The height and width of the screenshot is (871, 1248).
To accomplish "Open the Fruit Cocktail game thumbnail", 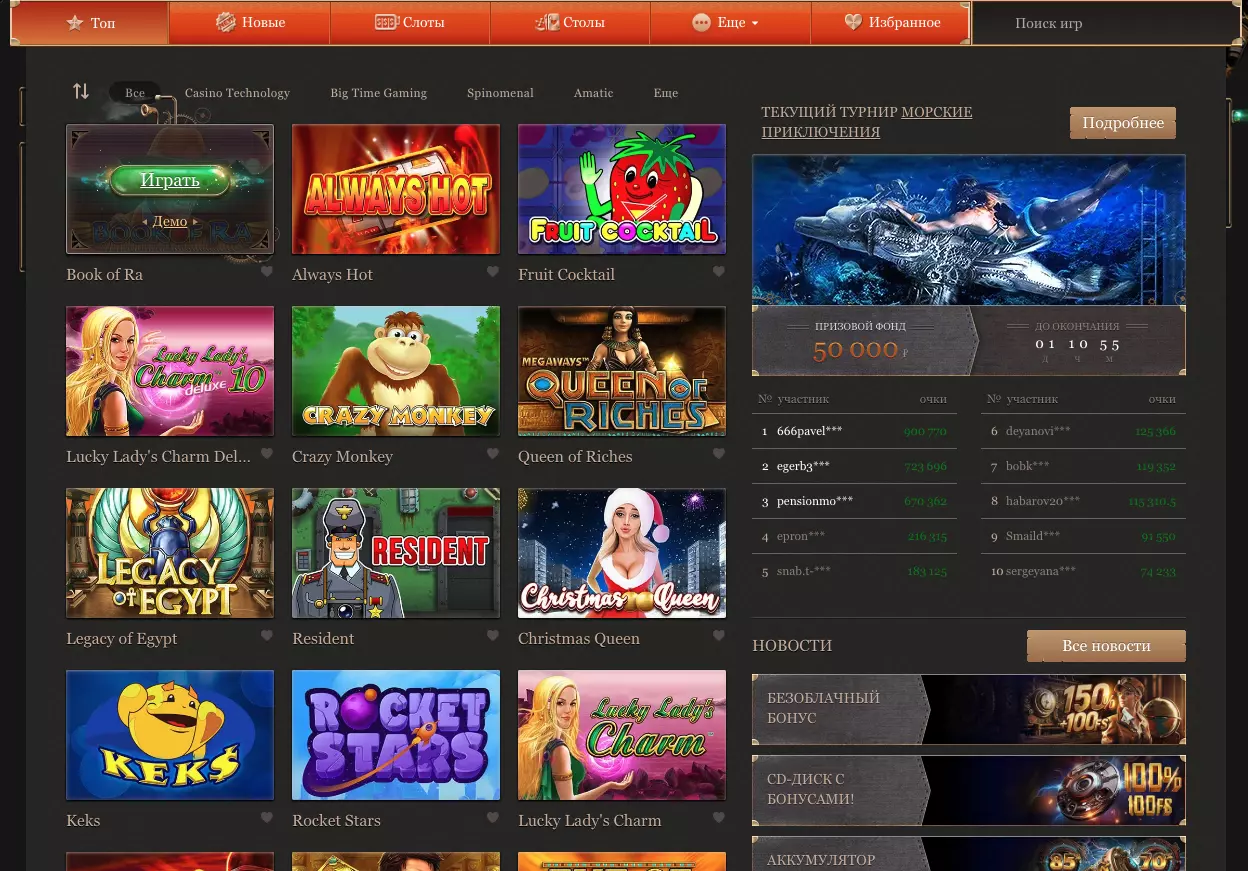I will point(622,189).
